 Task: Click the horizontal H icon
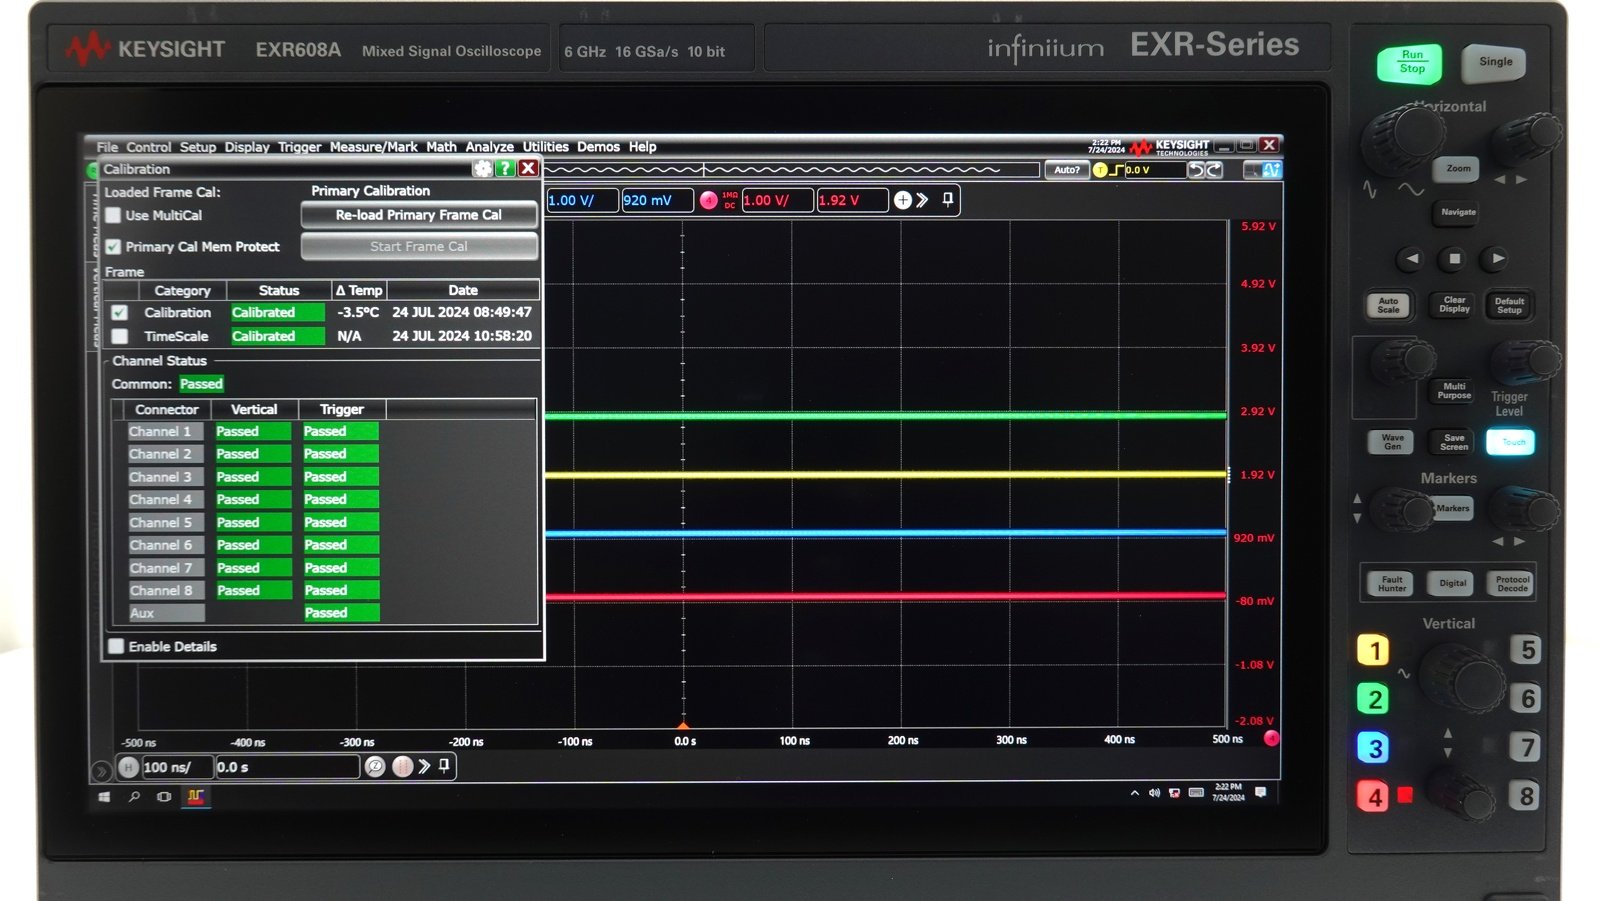coord(129,767)
